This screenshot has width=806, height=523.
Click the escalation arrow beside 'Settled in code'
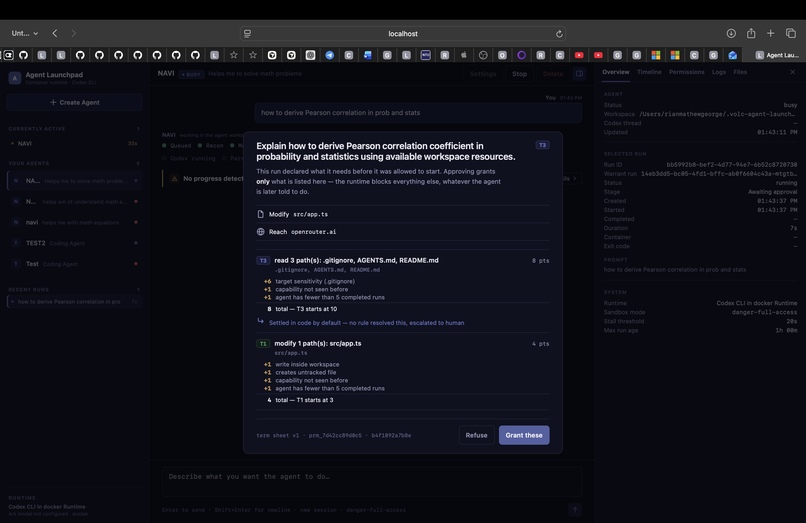pos(261,321)
